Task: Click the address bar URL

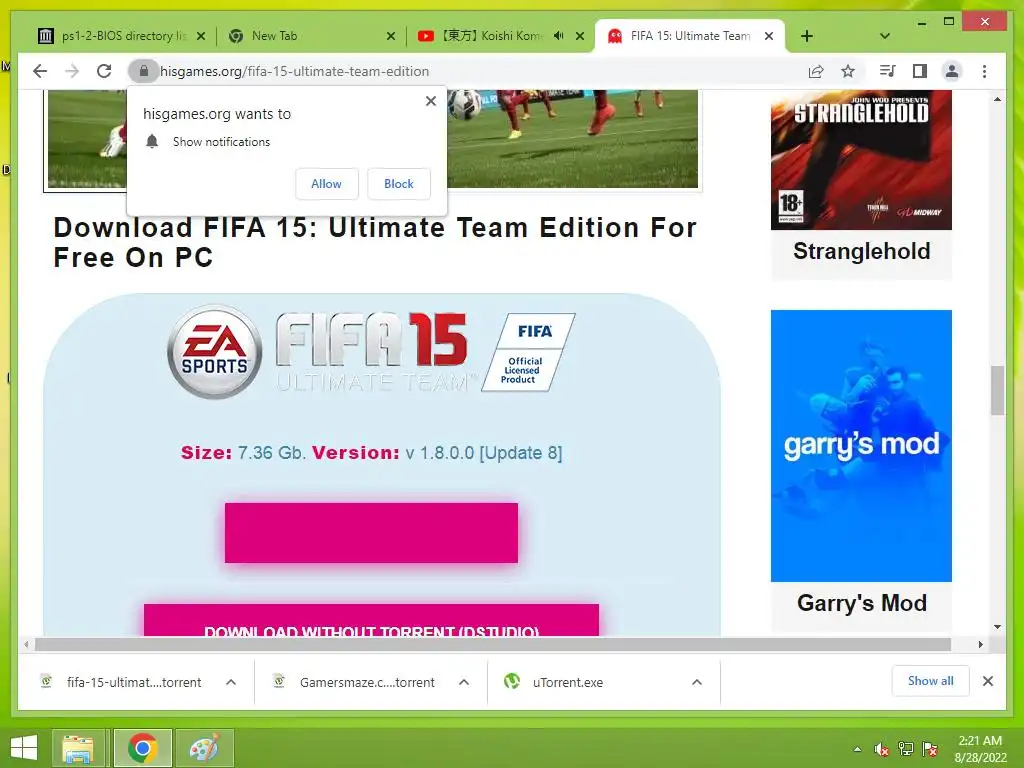Action: (x=295, y=71)
